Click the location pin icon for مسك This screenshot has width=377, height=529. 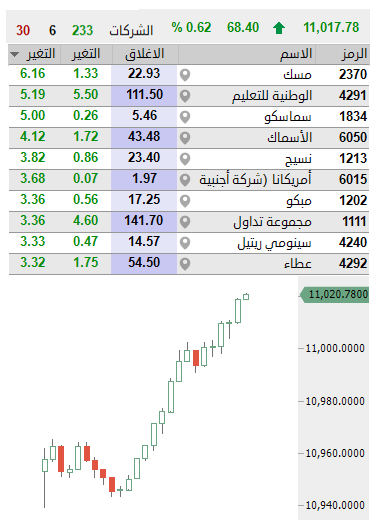coord(185,75)
